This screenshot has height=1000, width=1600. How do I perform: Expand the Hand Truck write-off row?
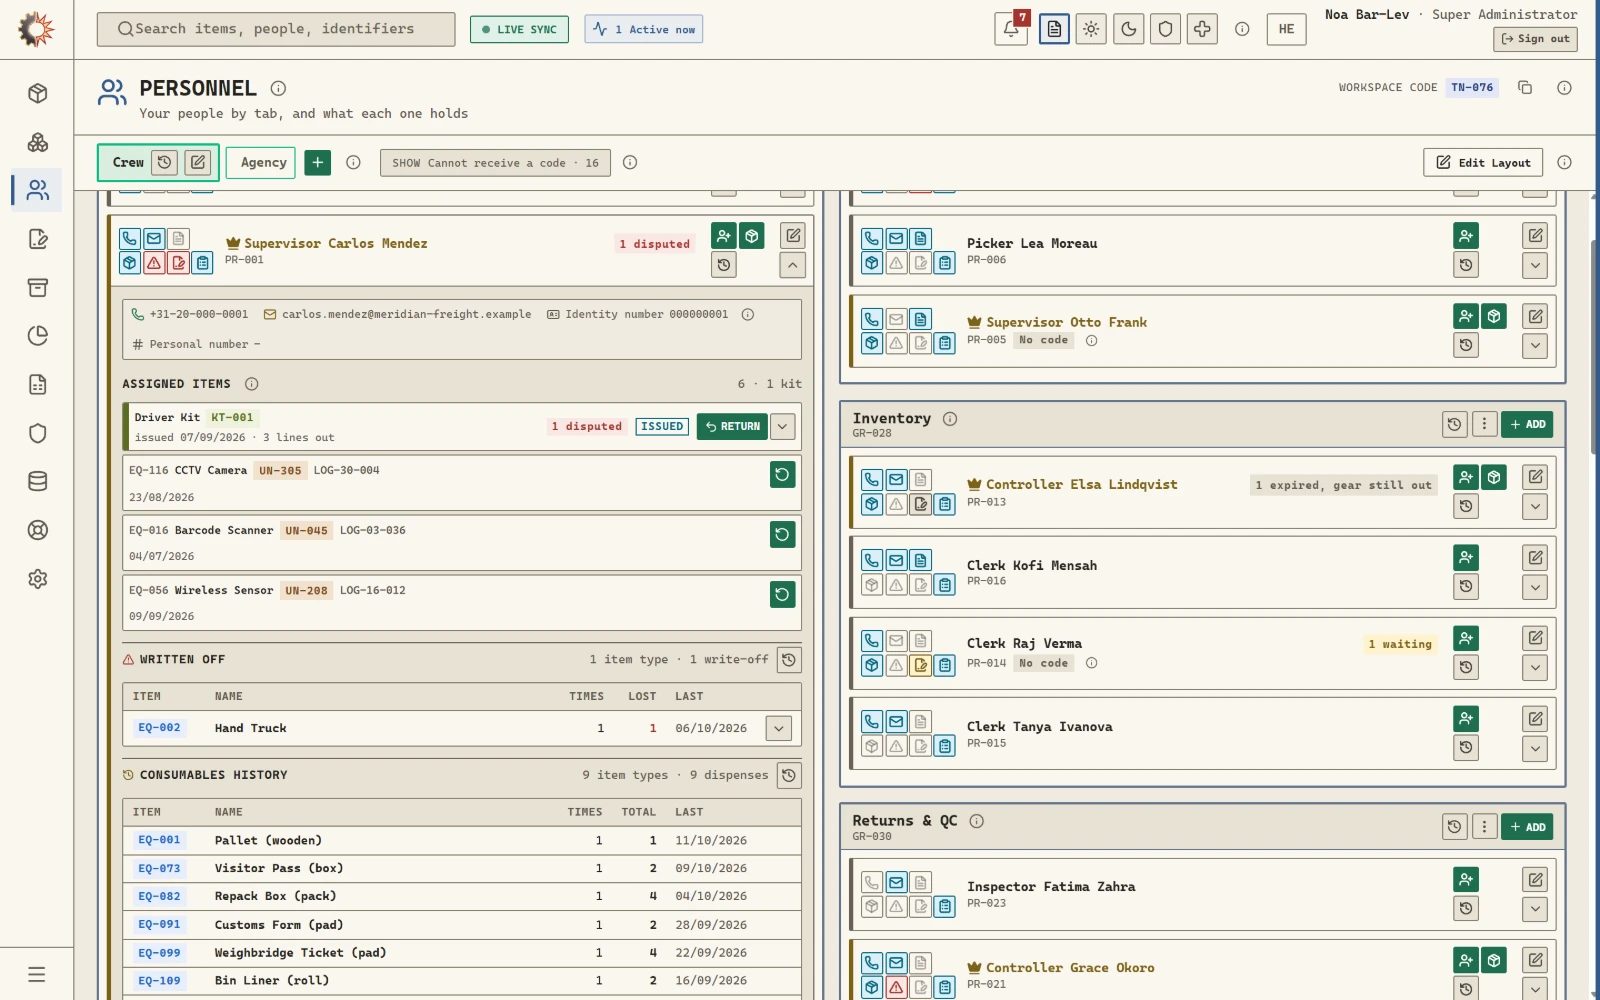click(779, 728)
